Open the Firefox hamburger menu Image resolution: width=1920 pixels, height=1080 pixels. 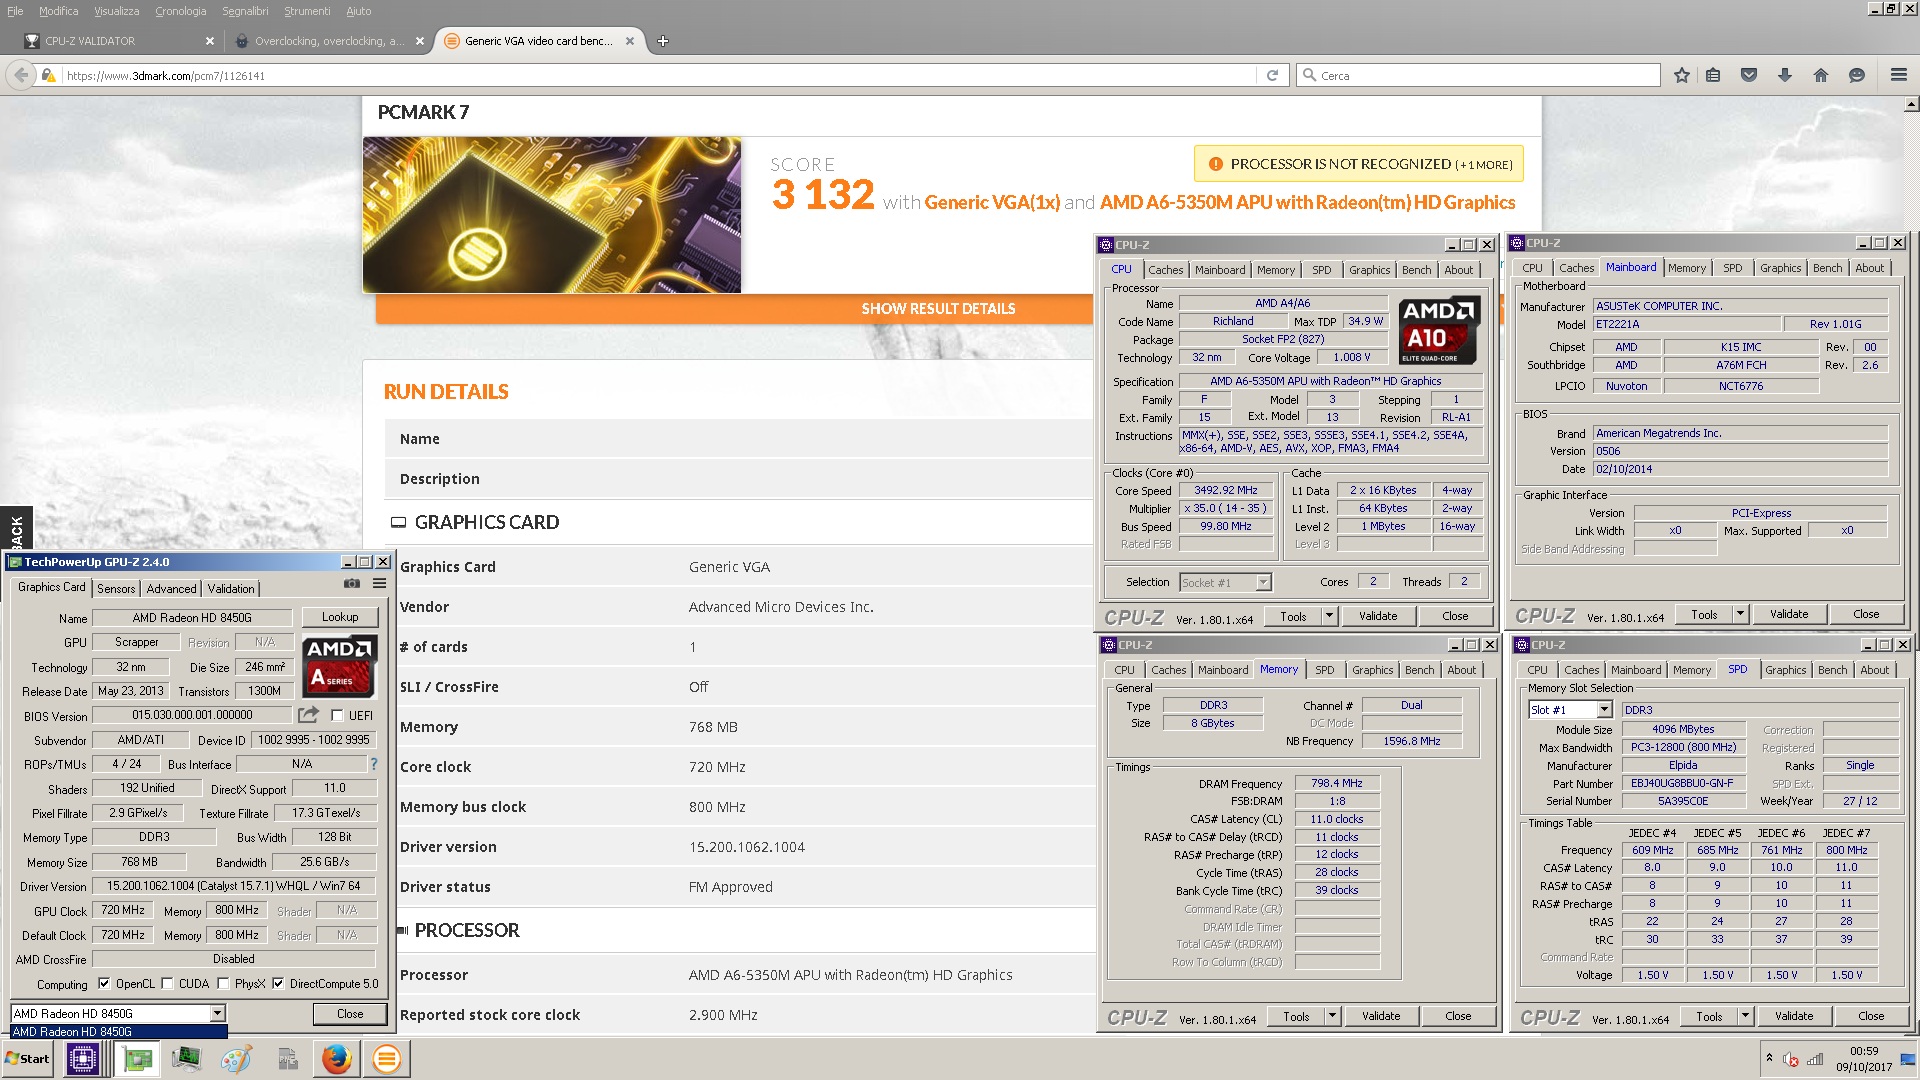tap(1898, 75)
